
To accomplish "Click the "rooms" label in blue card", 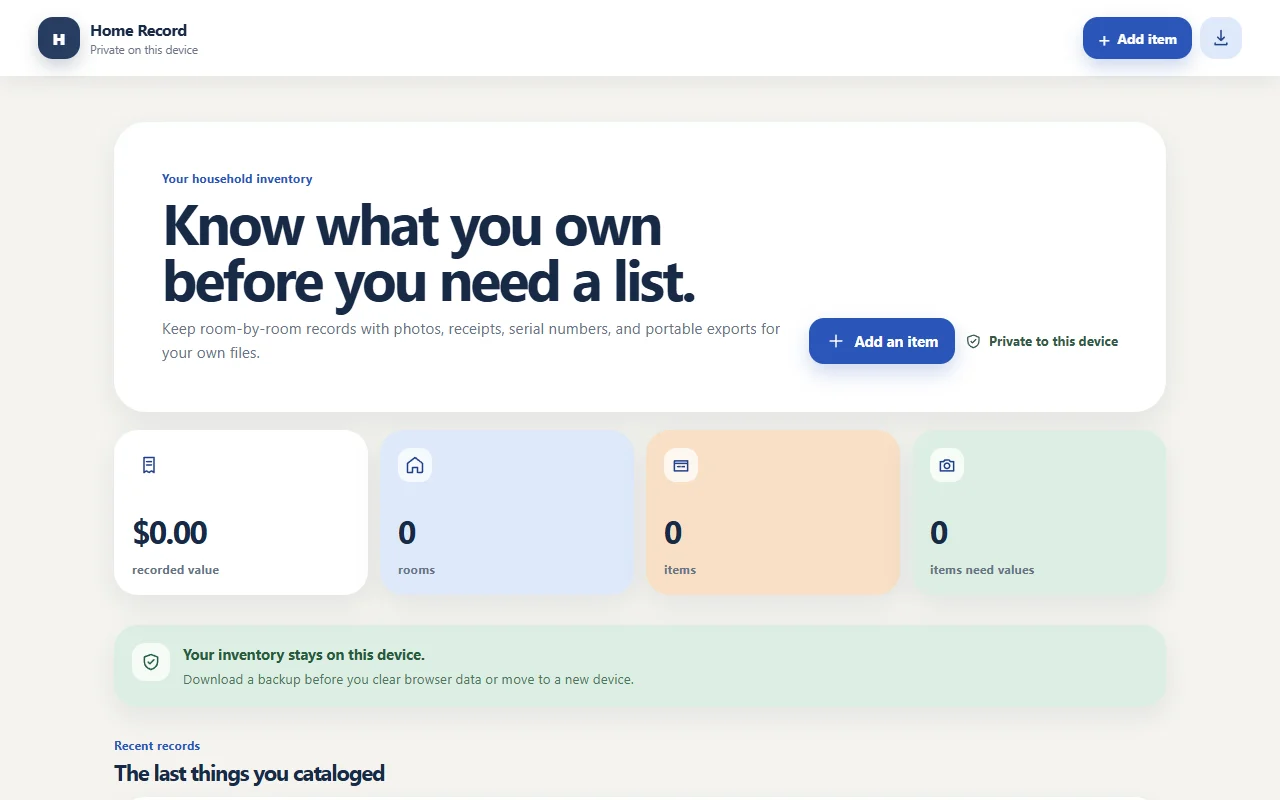I will point(416,570).
